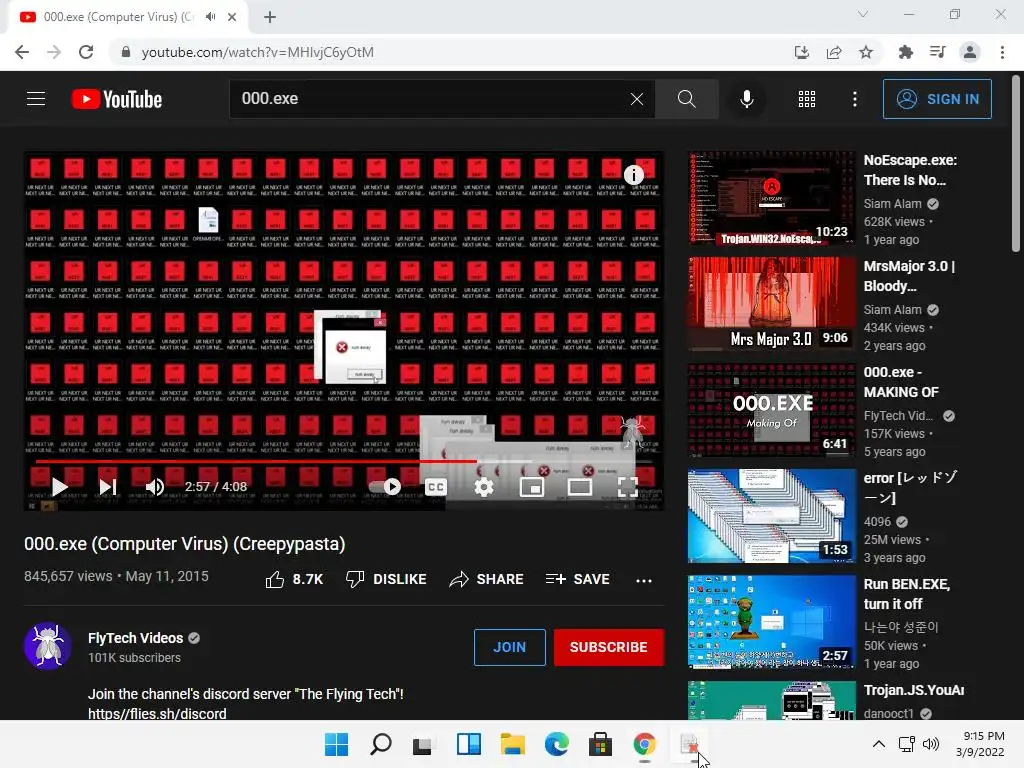Screen dimensions: 1024x768
Task: Skip to the next video
Action: pyautogui.click(x=108, y=487)
